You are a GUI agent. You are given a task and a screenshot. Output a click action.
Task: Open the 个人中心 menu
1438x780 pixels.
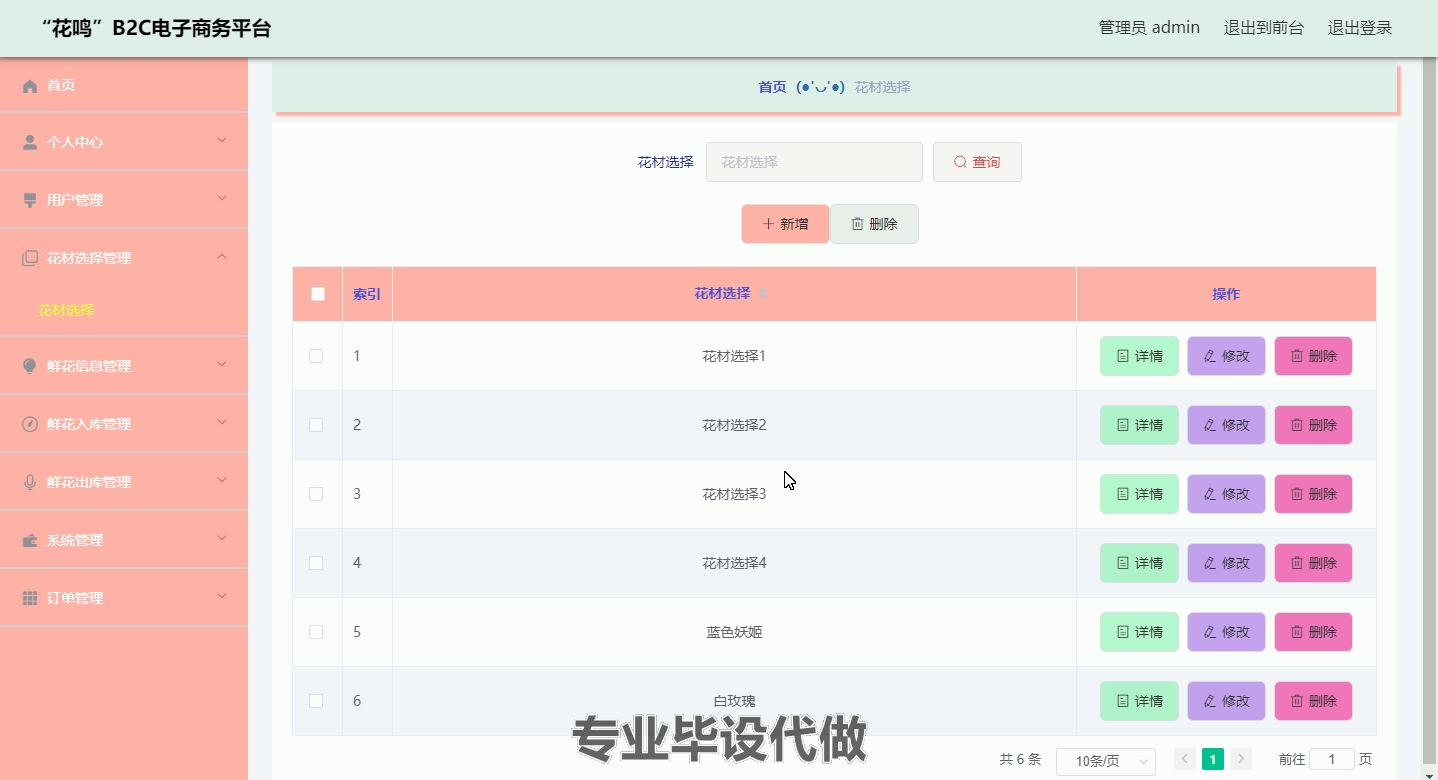(x=124, y=142)
